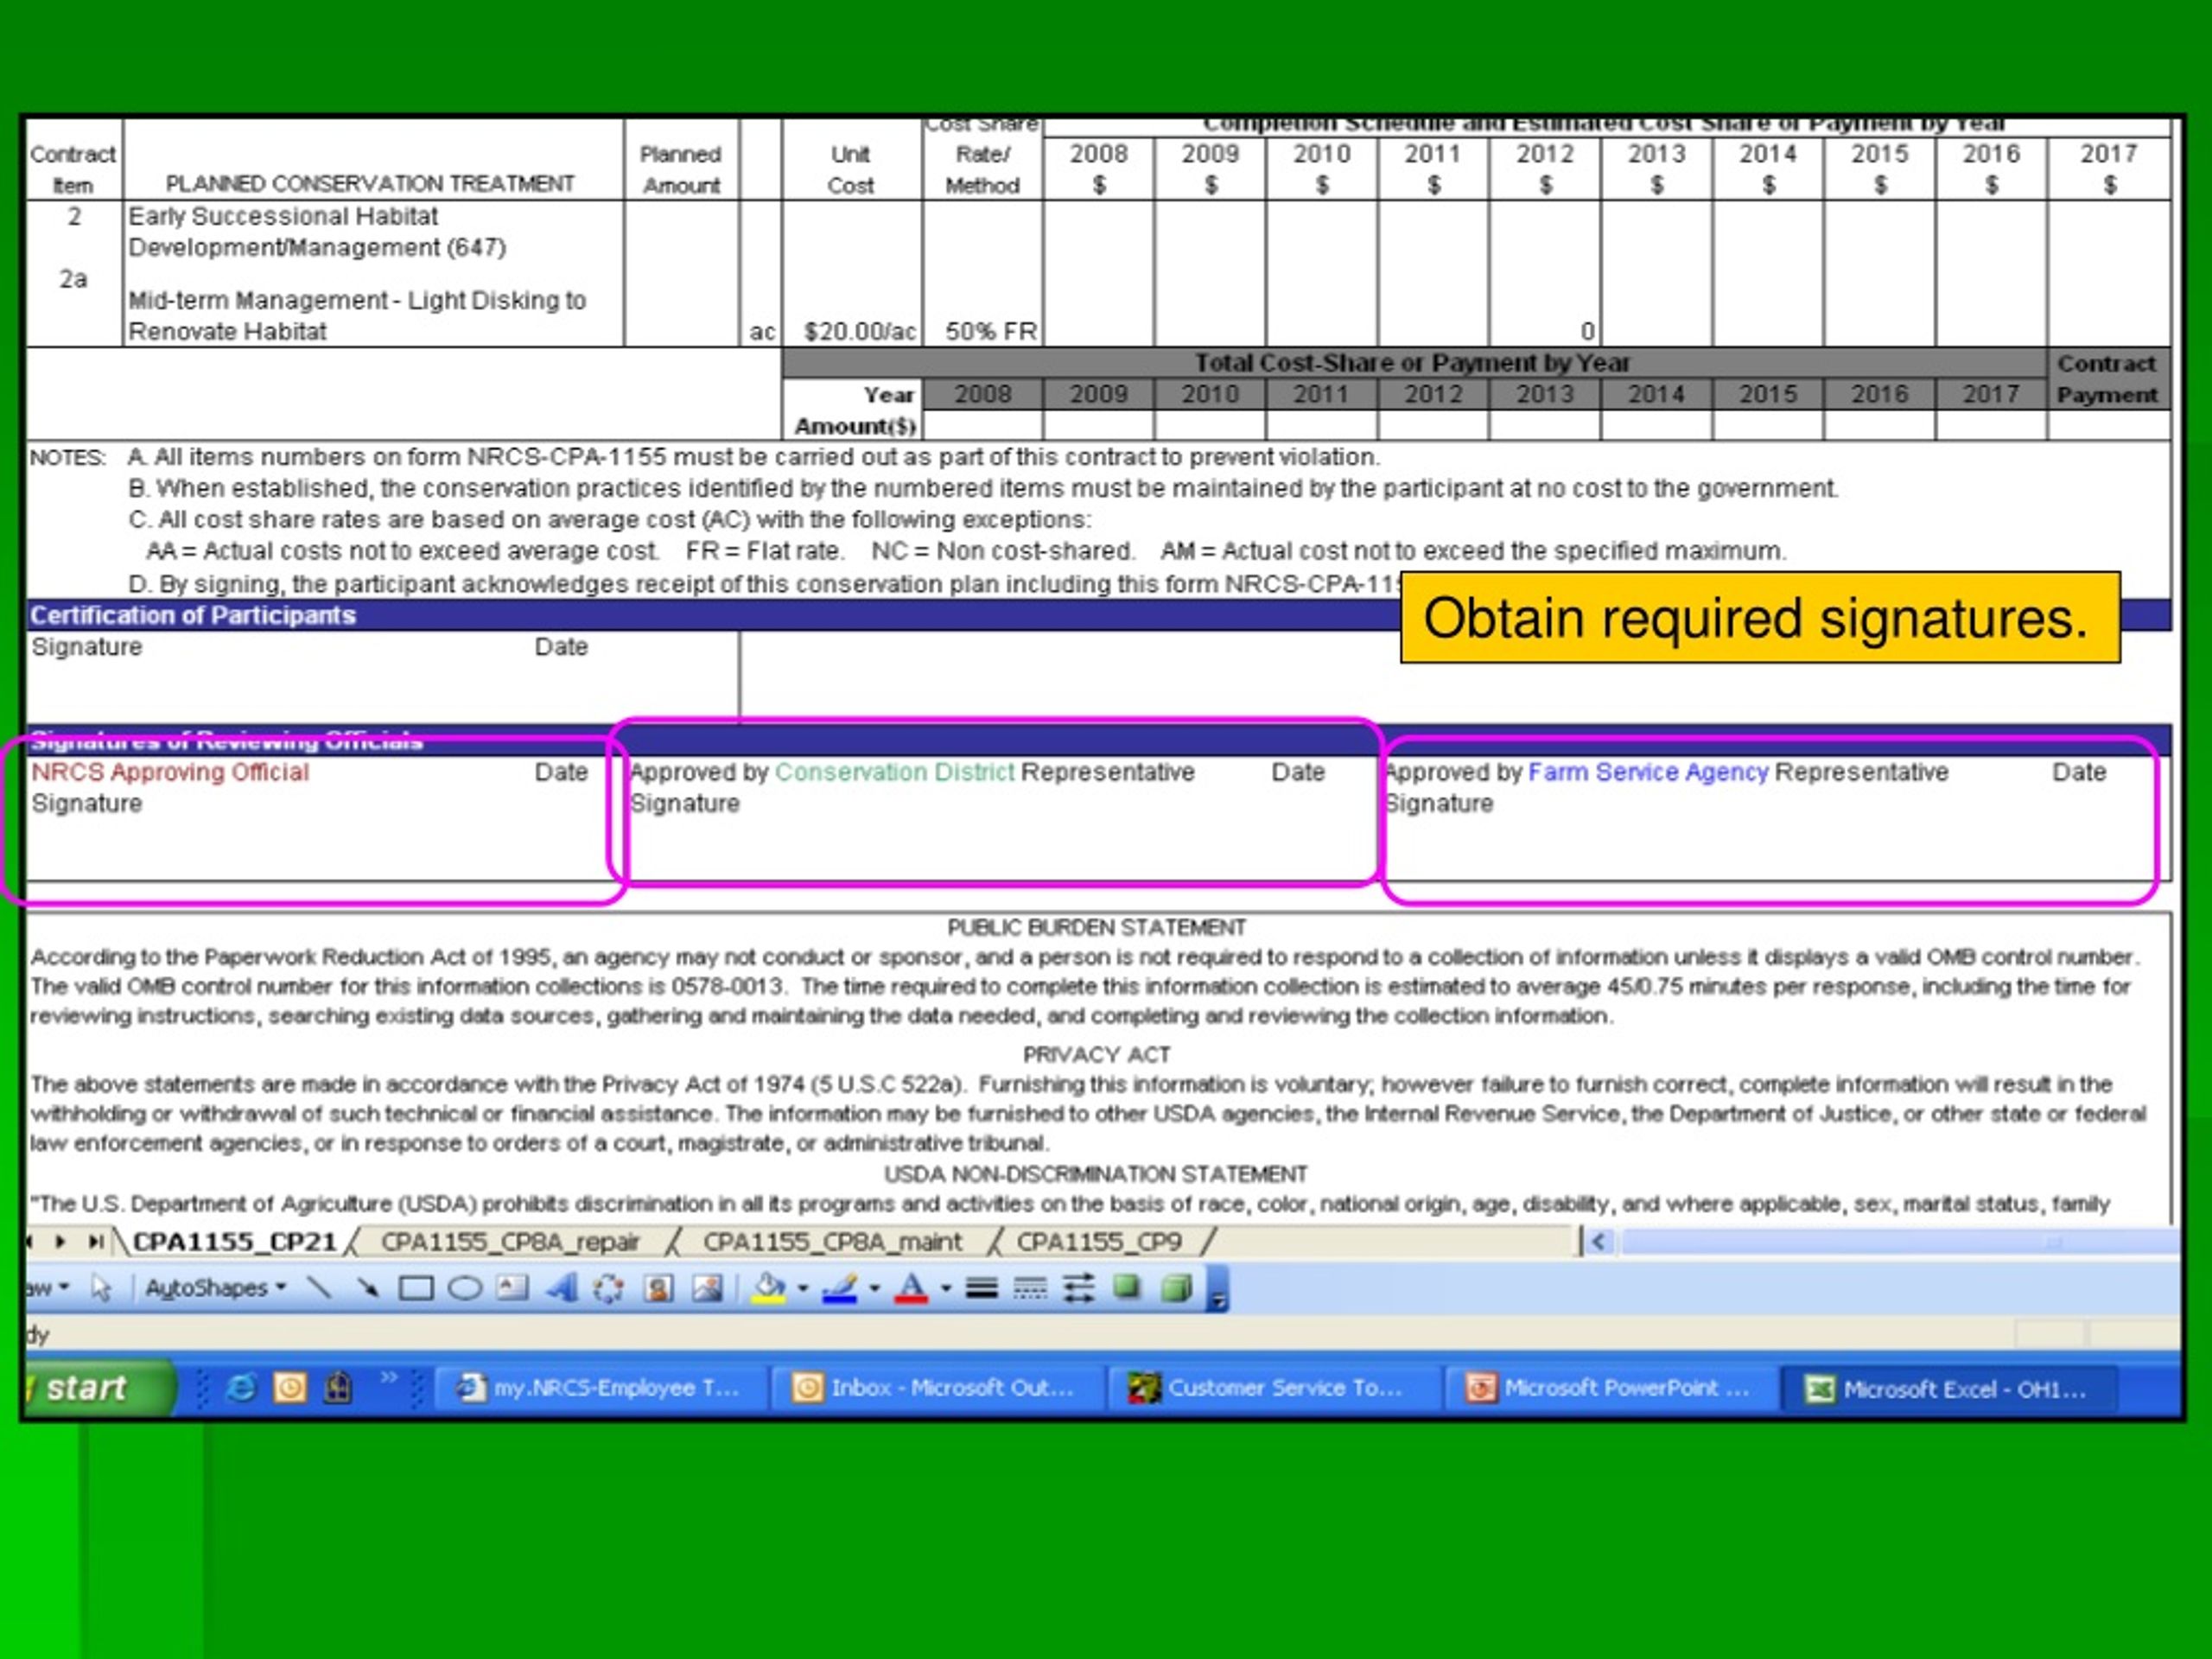Screen dimensions: 2212x1659
Task: Insert a Text Box from the Drawing toolbar
Action: [512, 1288]
